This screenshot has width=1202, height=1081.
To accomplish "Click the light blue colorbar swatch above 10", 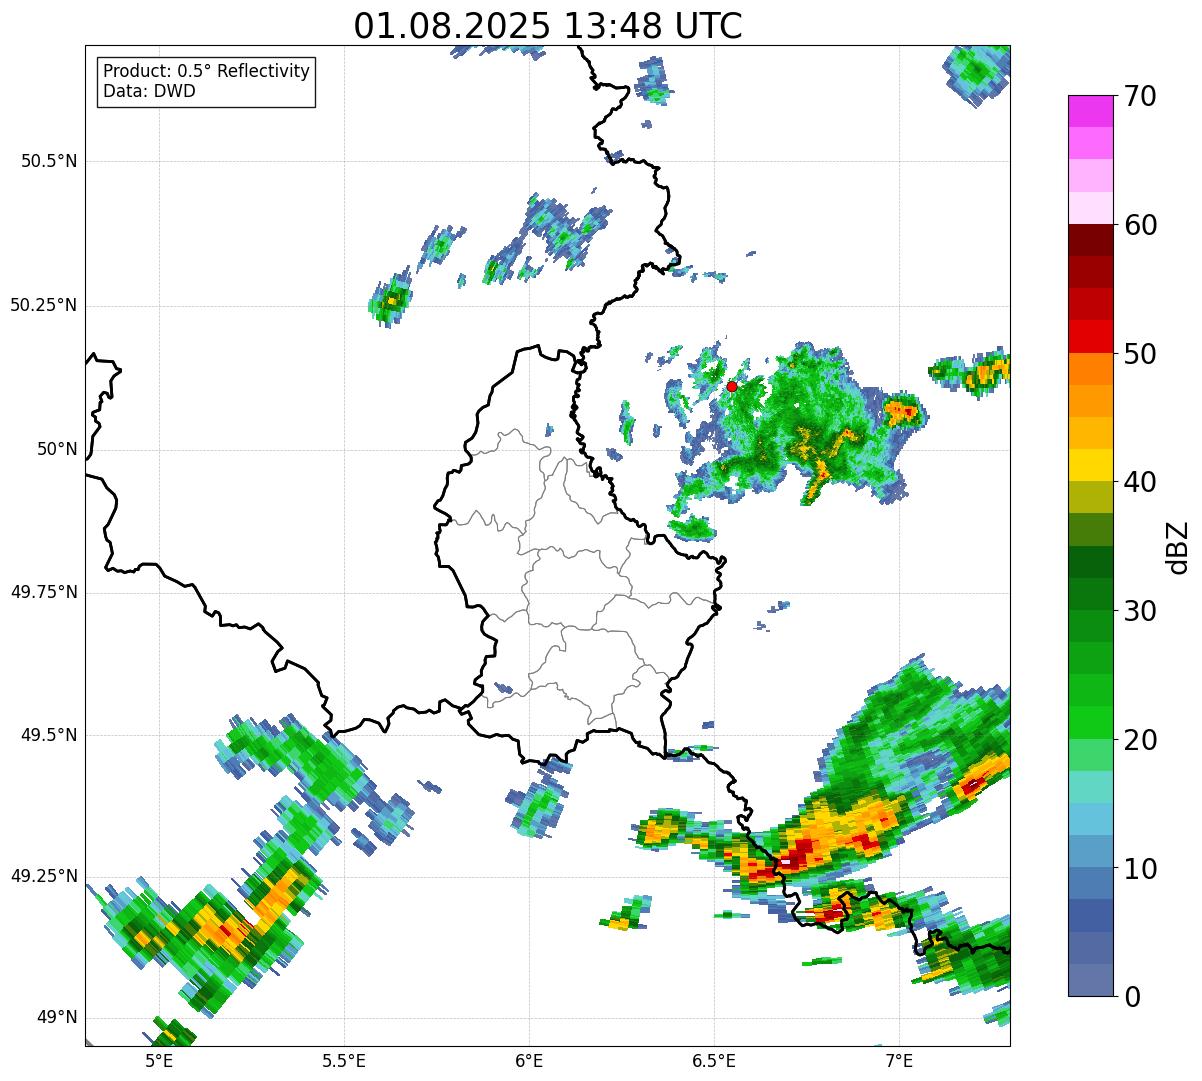I will pos(1090,820).
